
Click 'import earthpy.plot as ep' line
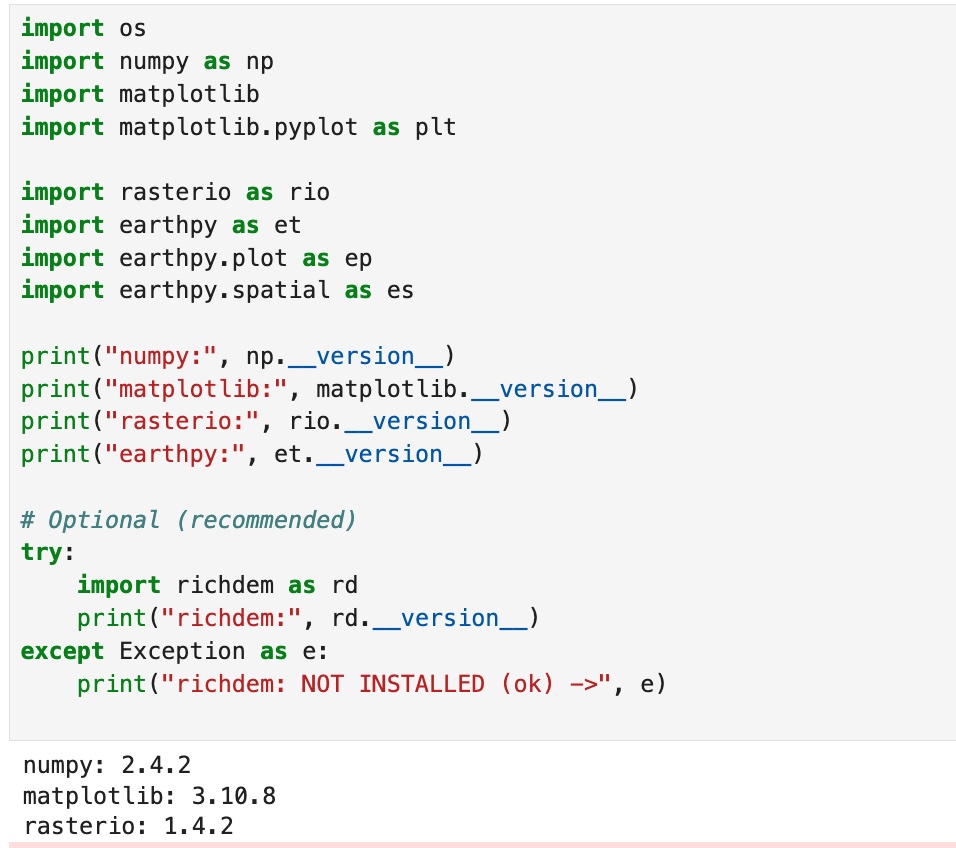point(196,258)
